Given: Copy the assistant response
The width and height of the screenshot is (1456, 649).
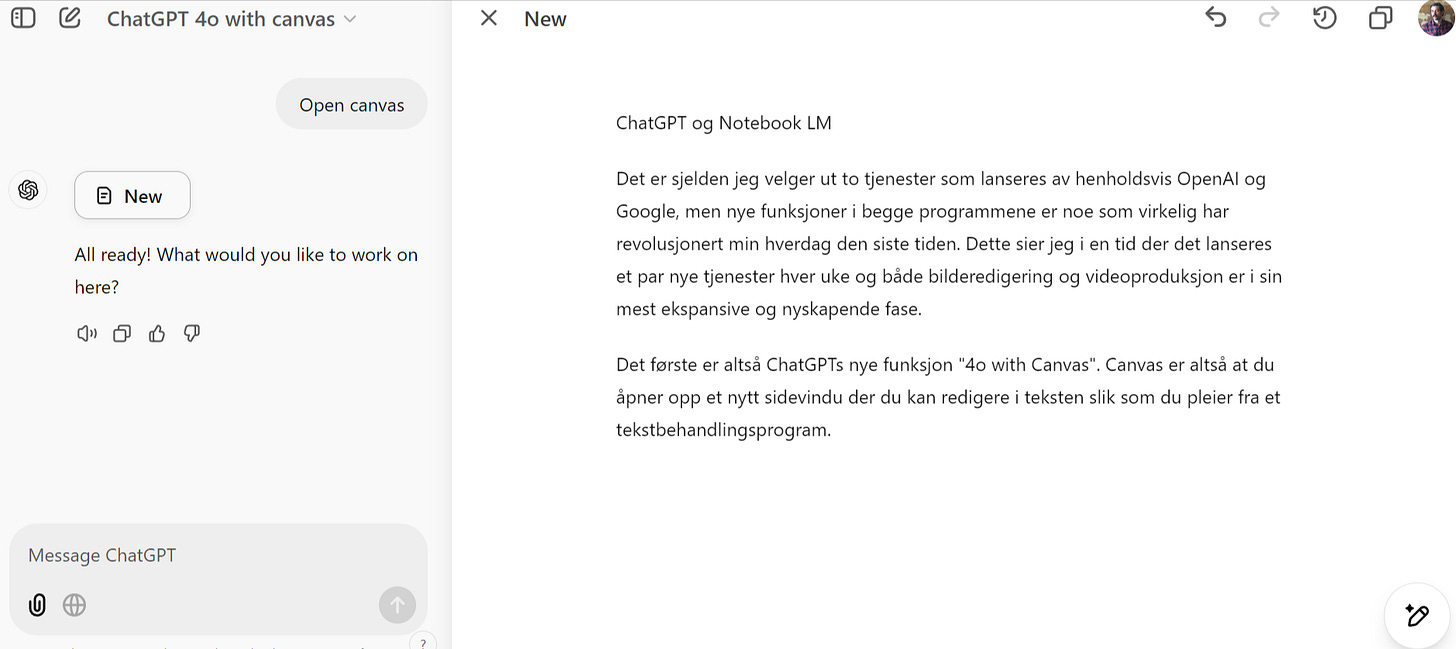Looking at the screenshot, I should point(122,334).
